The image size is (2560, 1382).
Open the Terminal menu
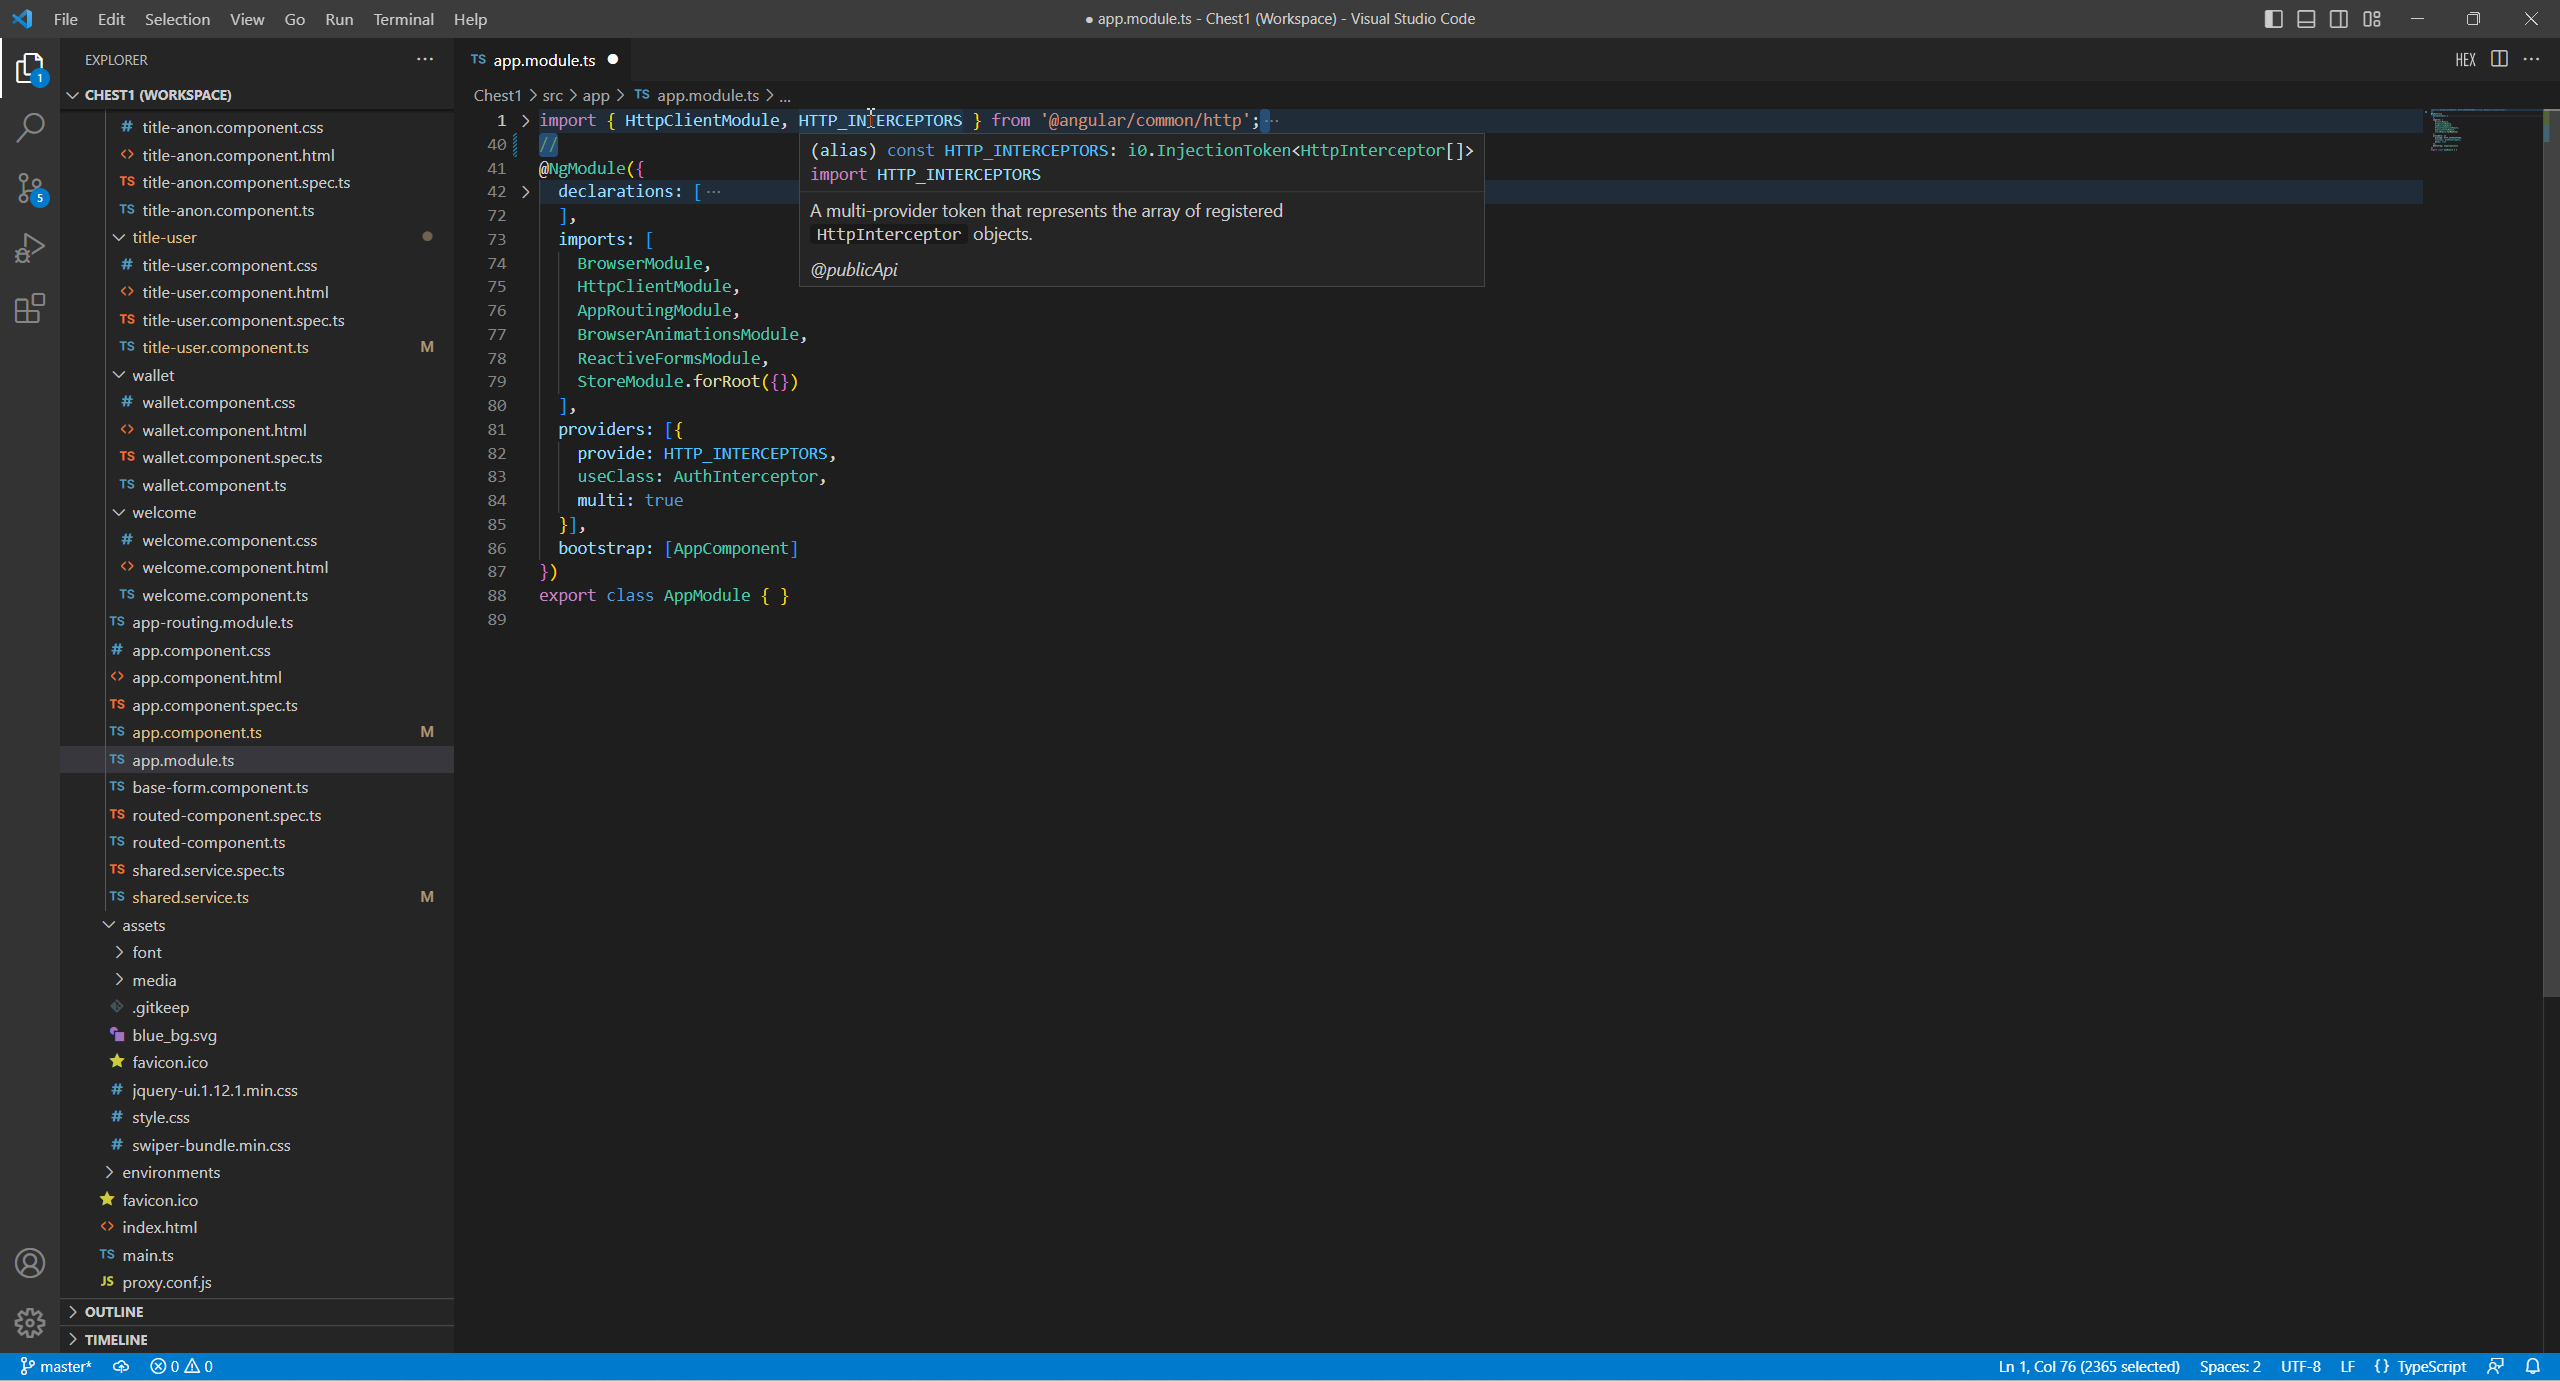403,19
